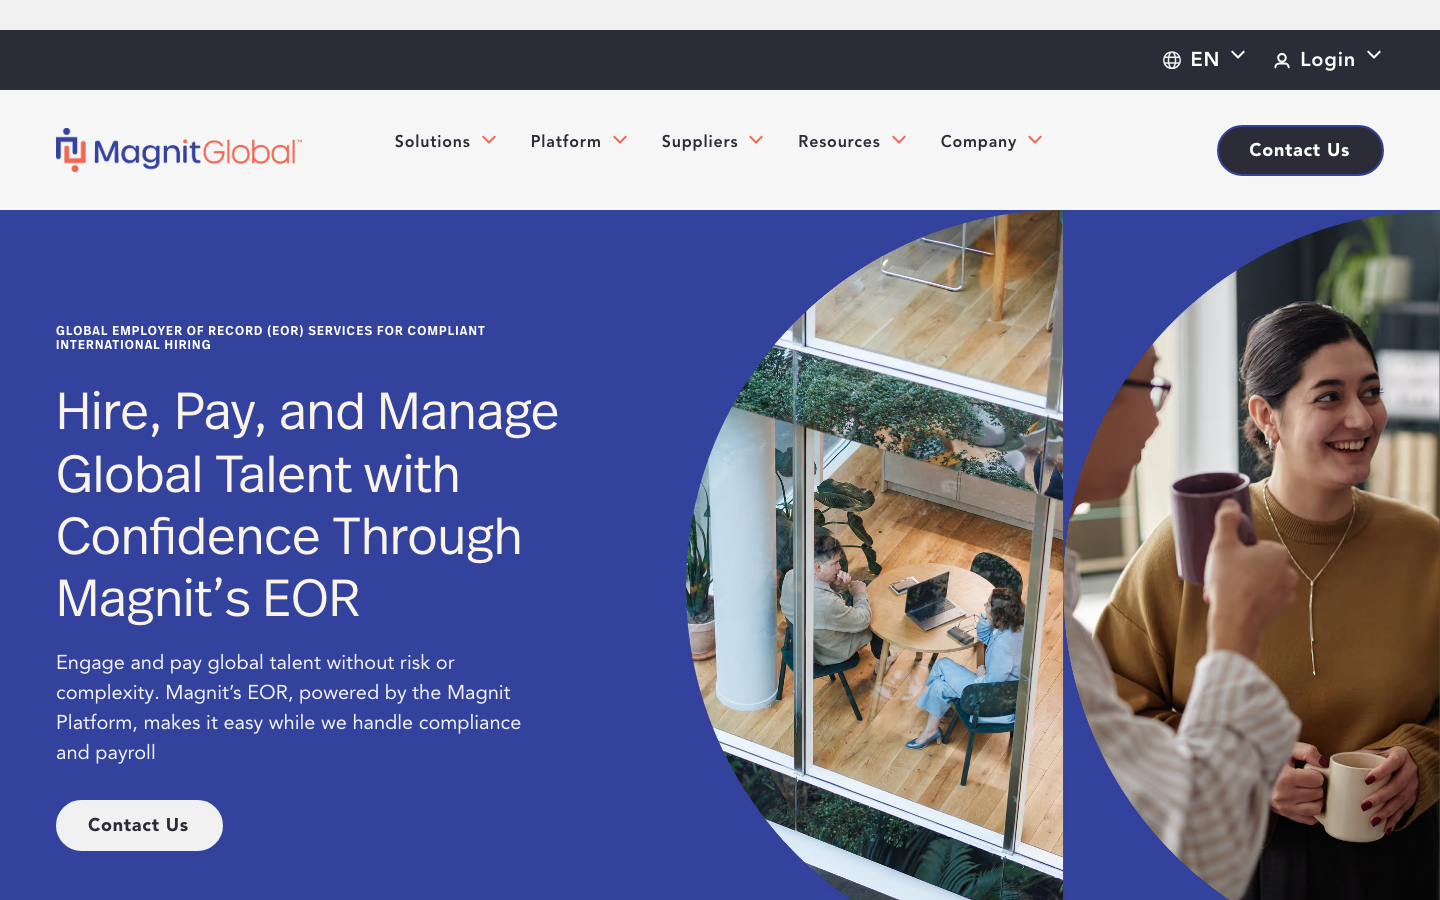Click the office meeting table photo
This screenshot has height=900, width=1440.
click(875, 555)
